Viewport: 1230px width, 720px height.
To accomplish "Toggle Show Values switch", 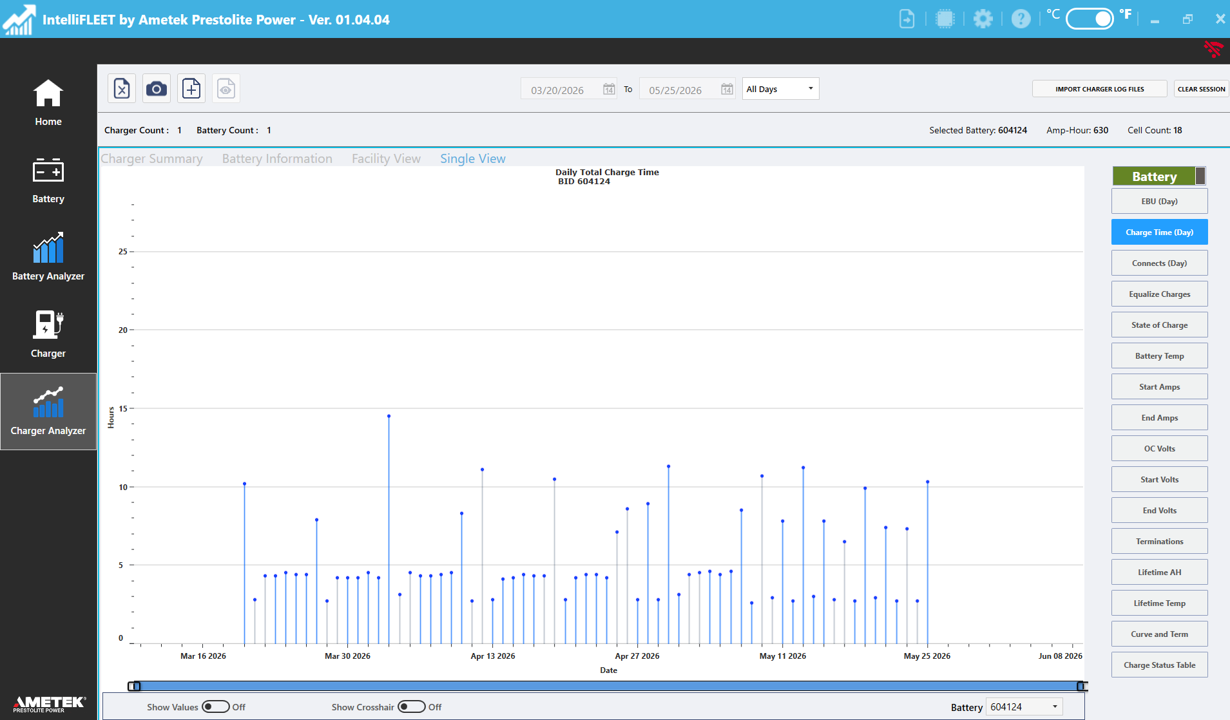I will pyautogui.click(x=215, y=706).
